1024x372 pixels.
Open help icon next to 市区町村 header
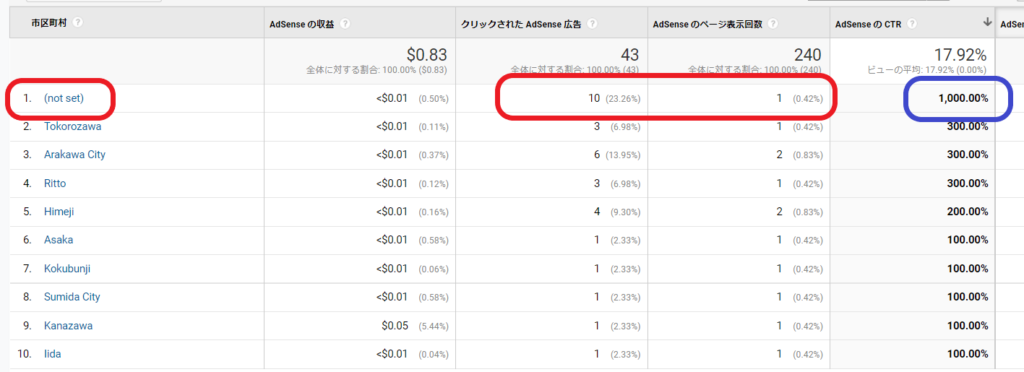pos(78,23)
